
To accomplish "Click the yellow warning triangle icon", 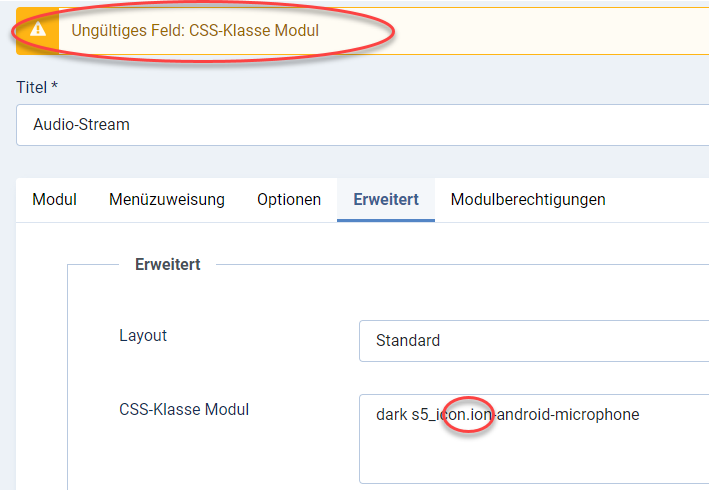I will point(38,29).
